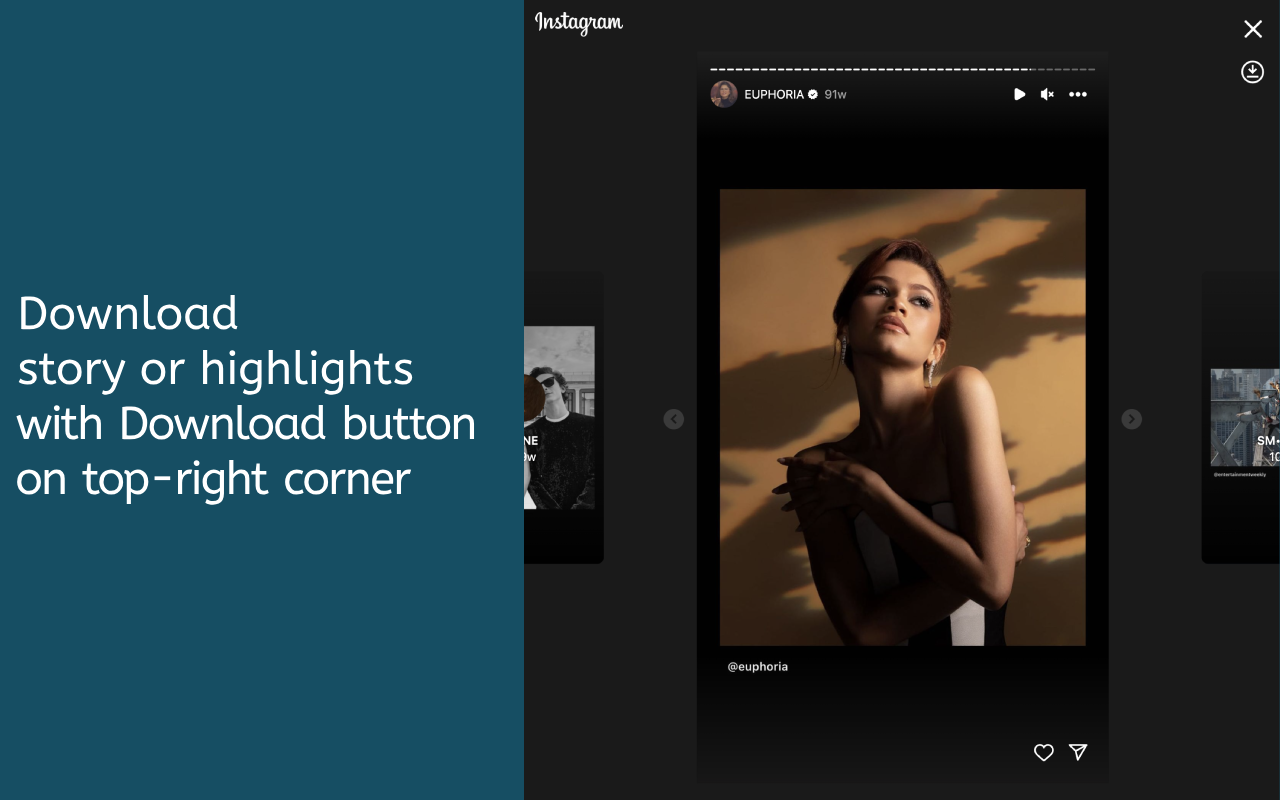Go back using the left chevron

(x=673, y=419)
